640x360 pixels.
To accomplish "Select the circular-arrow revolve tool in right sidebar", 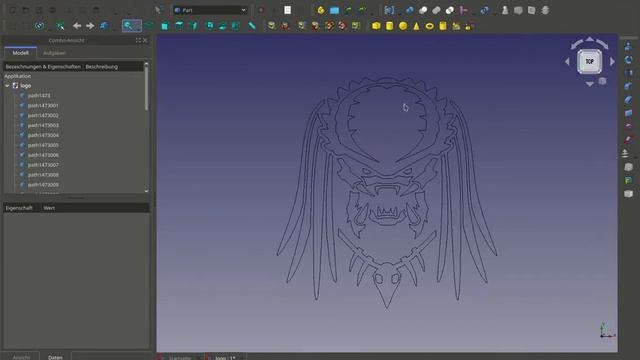I will 628,60.
